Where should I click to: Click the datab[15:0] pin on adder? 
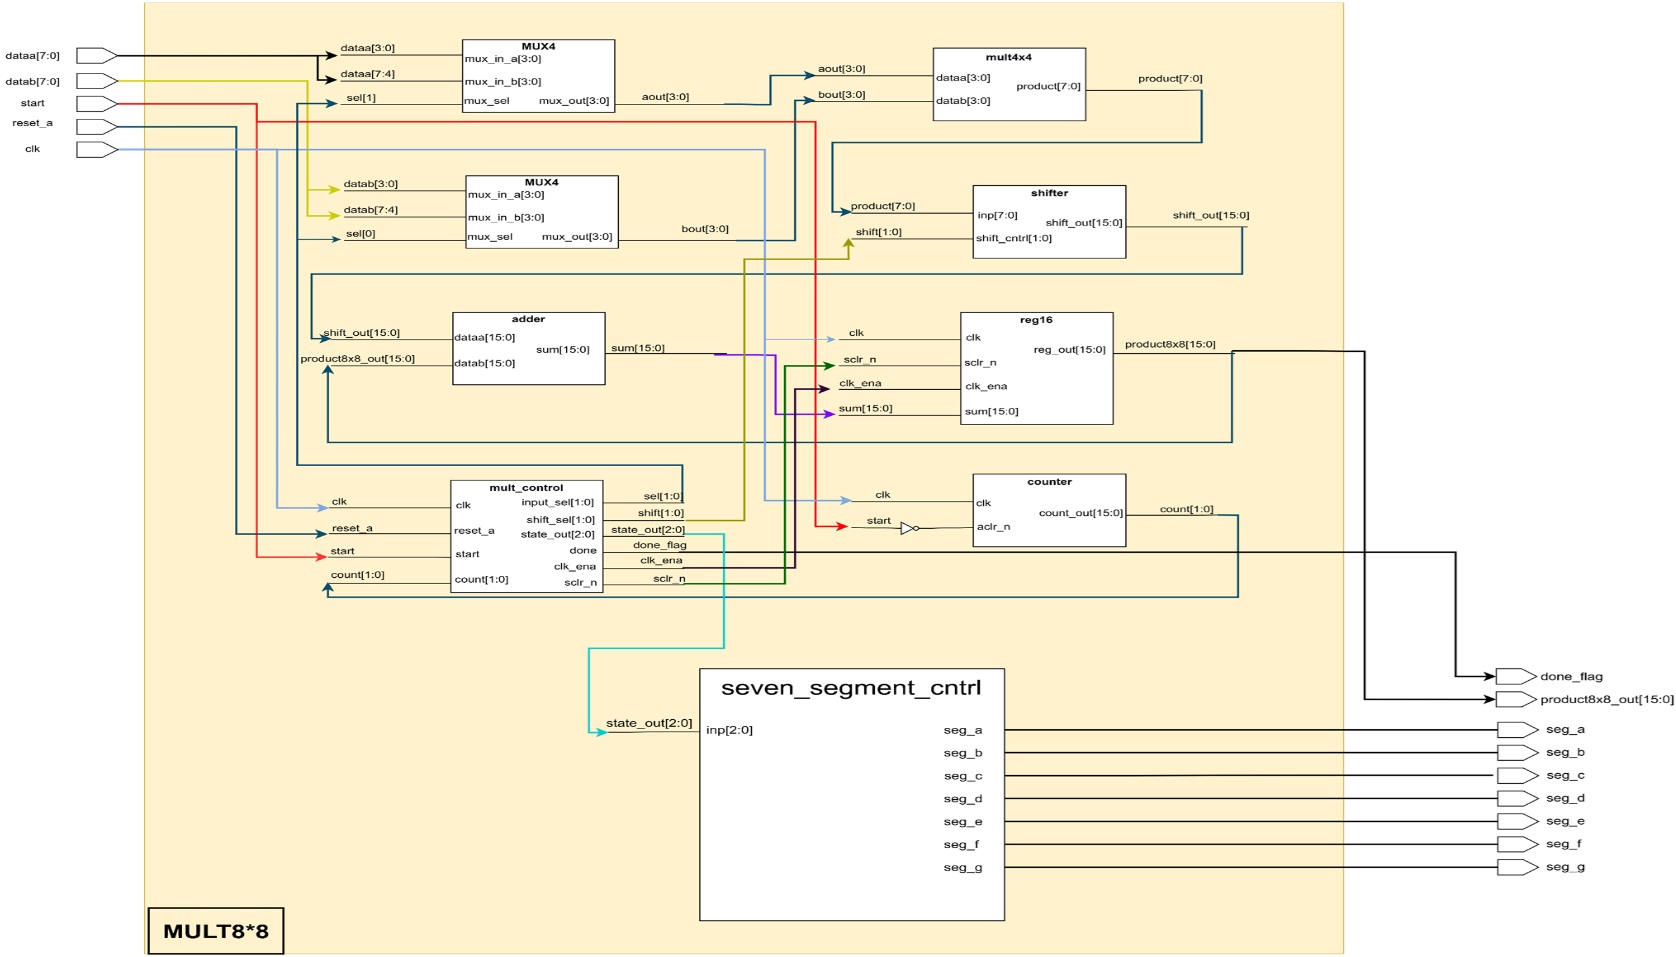coord(485,363)
